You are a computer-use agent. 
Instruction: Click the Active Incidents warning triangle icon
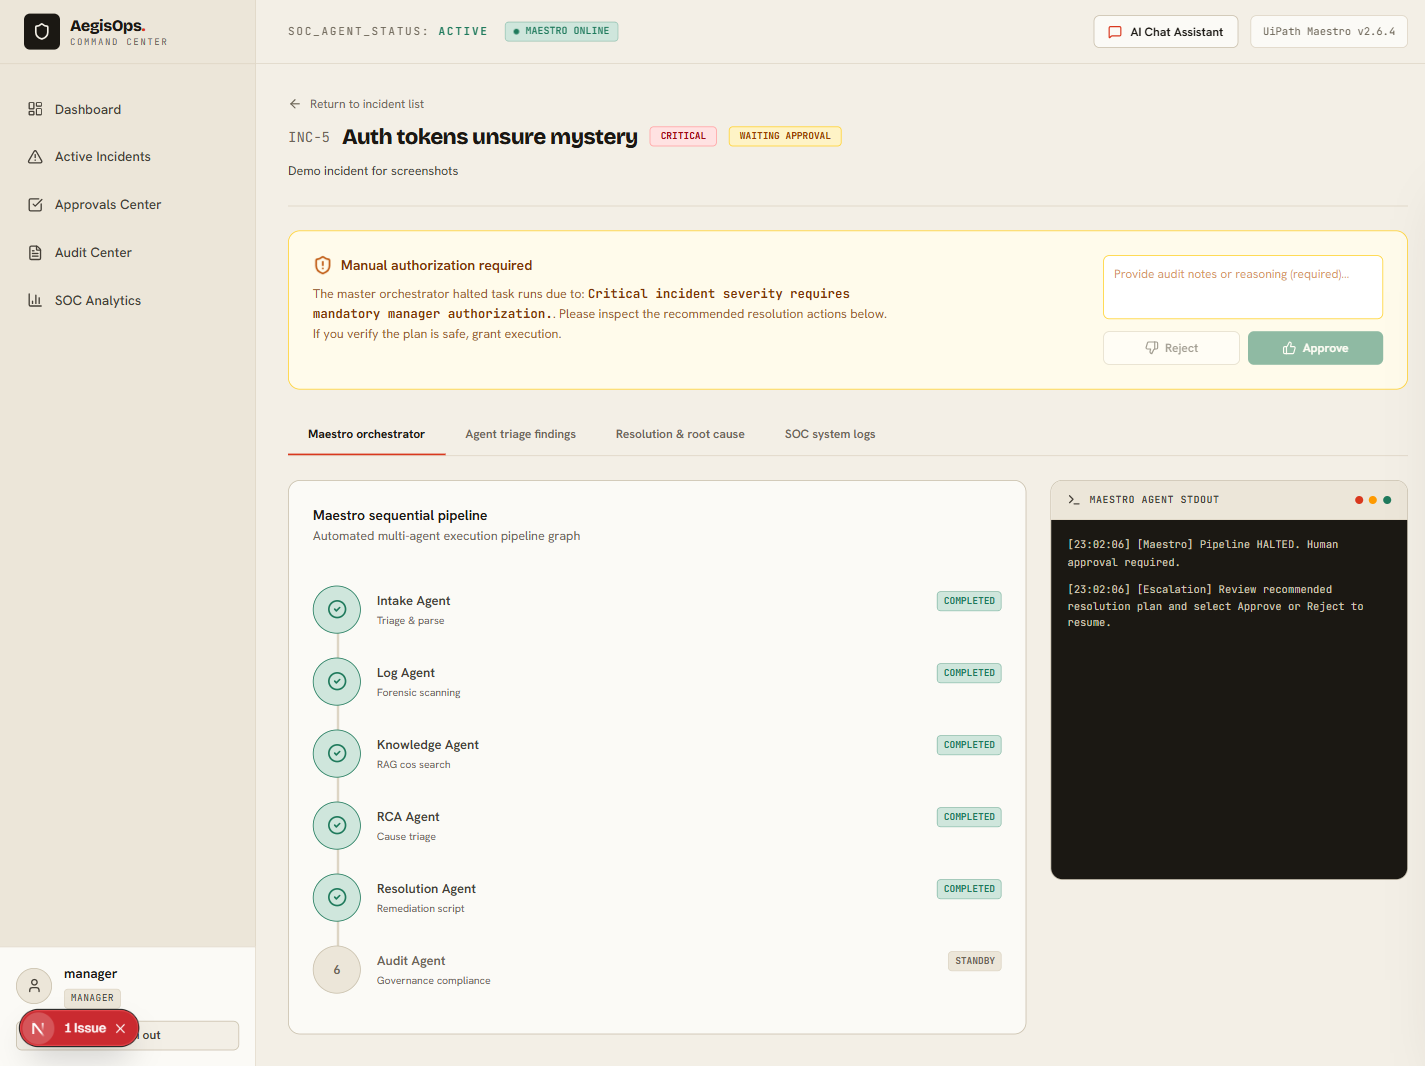pos(35,157)
